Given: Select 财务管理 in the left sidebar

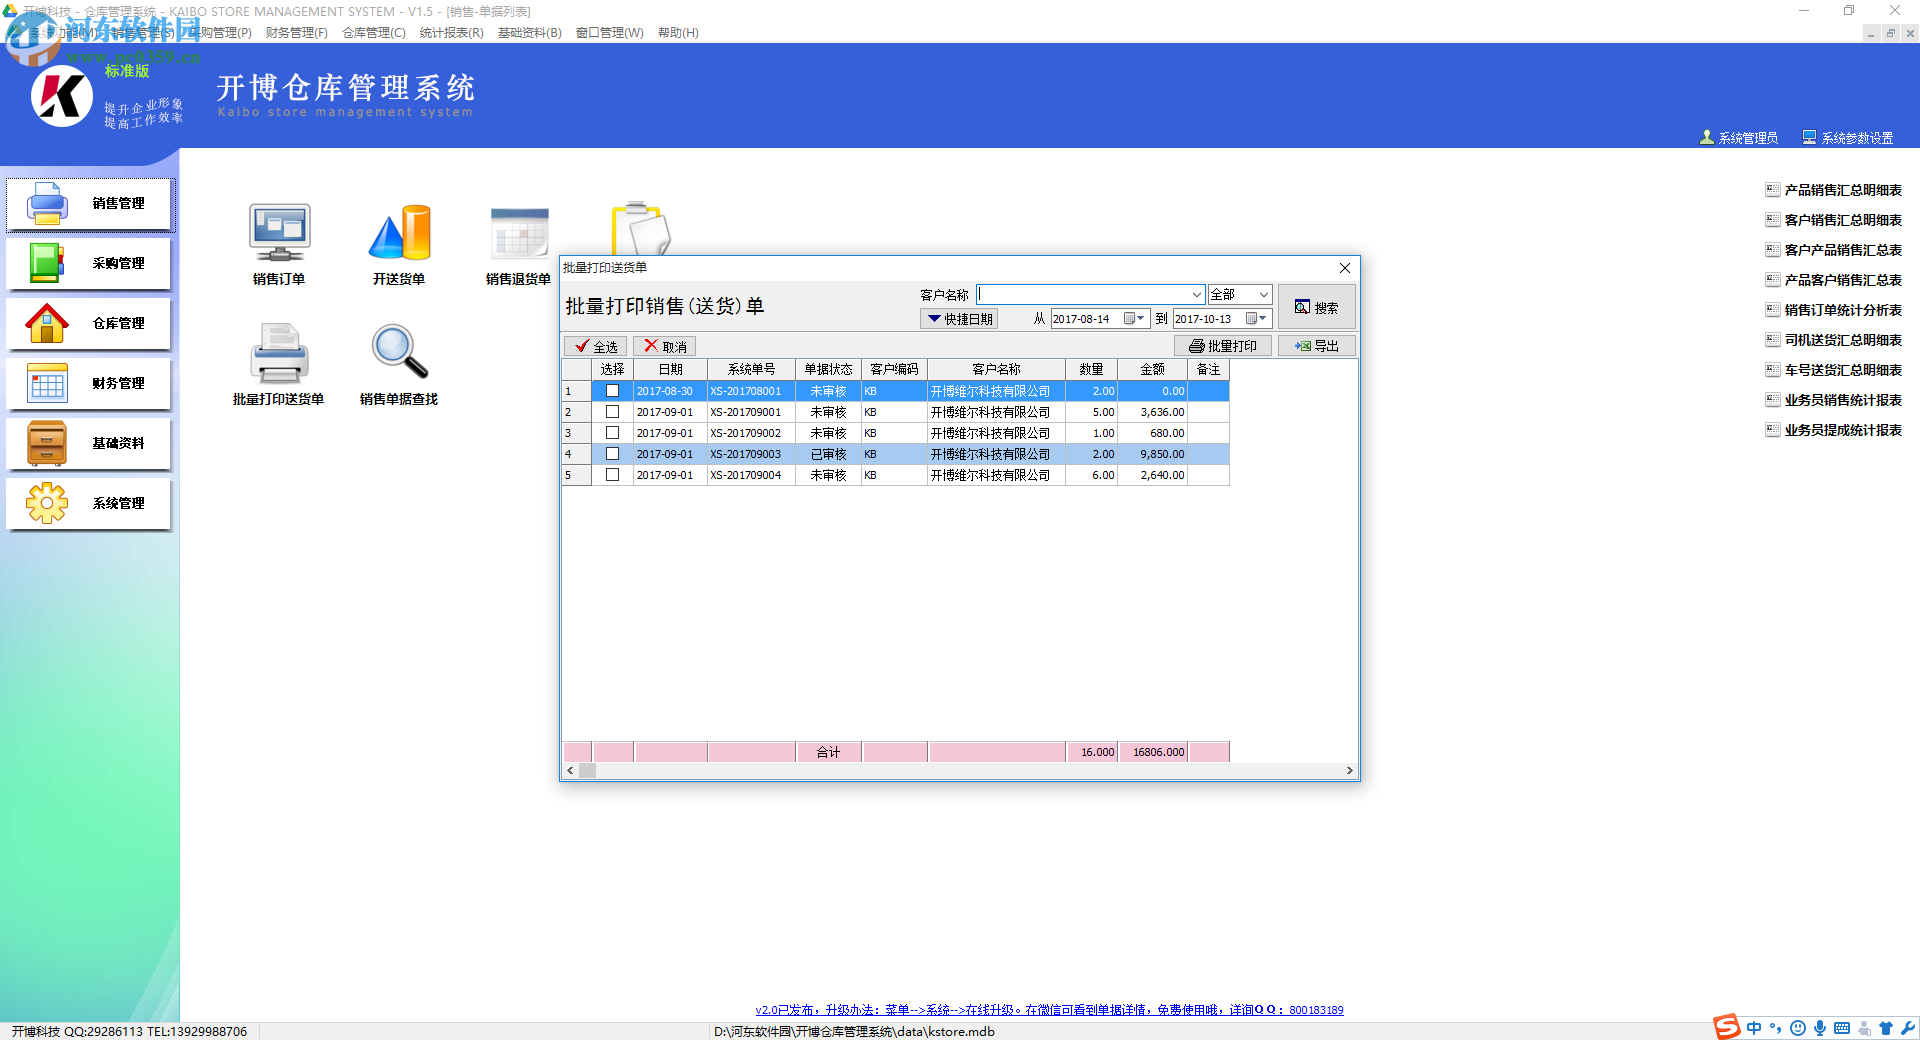Looking at the screenshot, I should (x=90, y=384).
